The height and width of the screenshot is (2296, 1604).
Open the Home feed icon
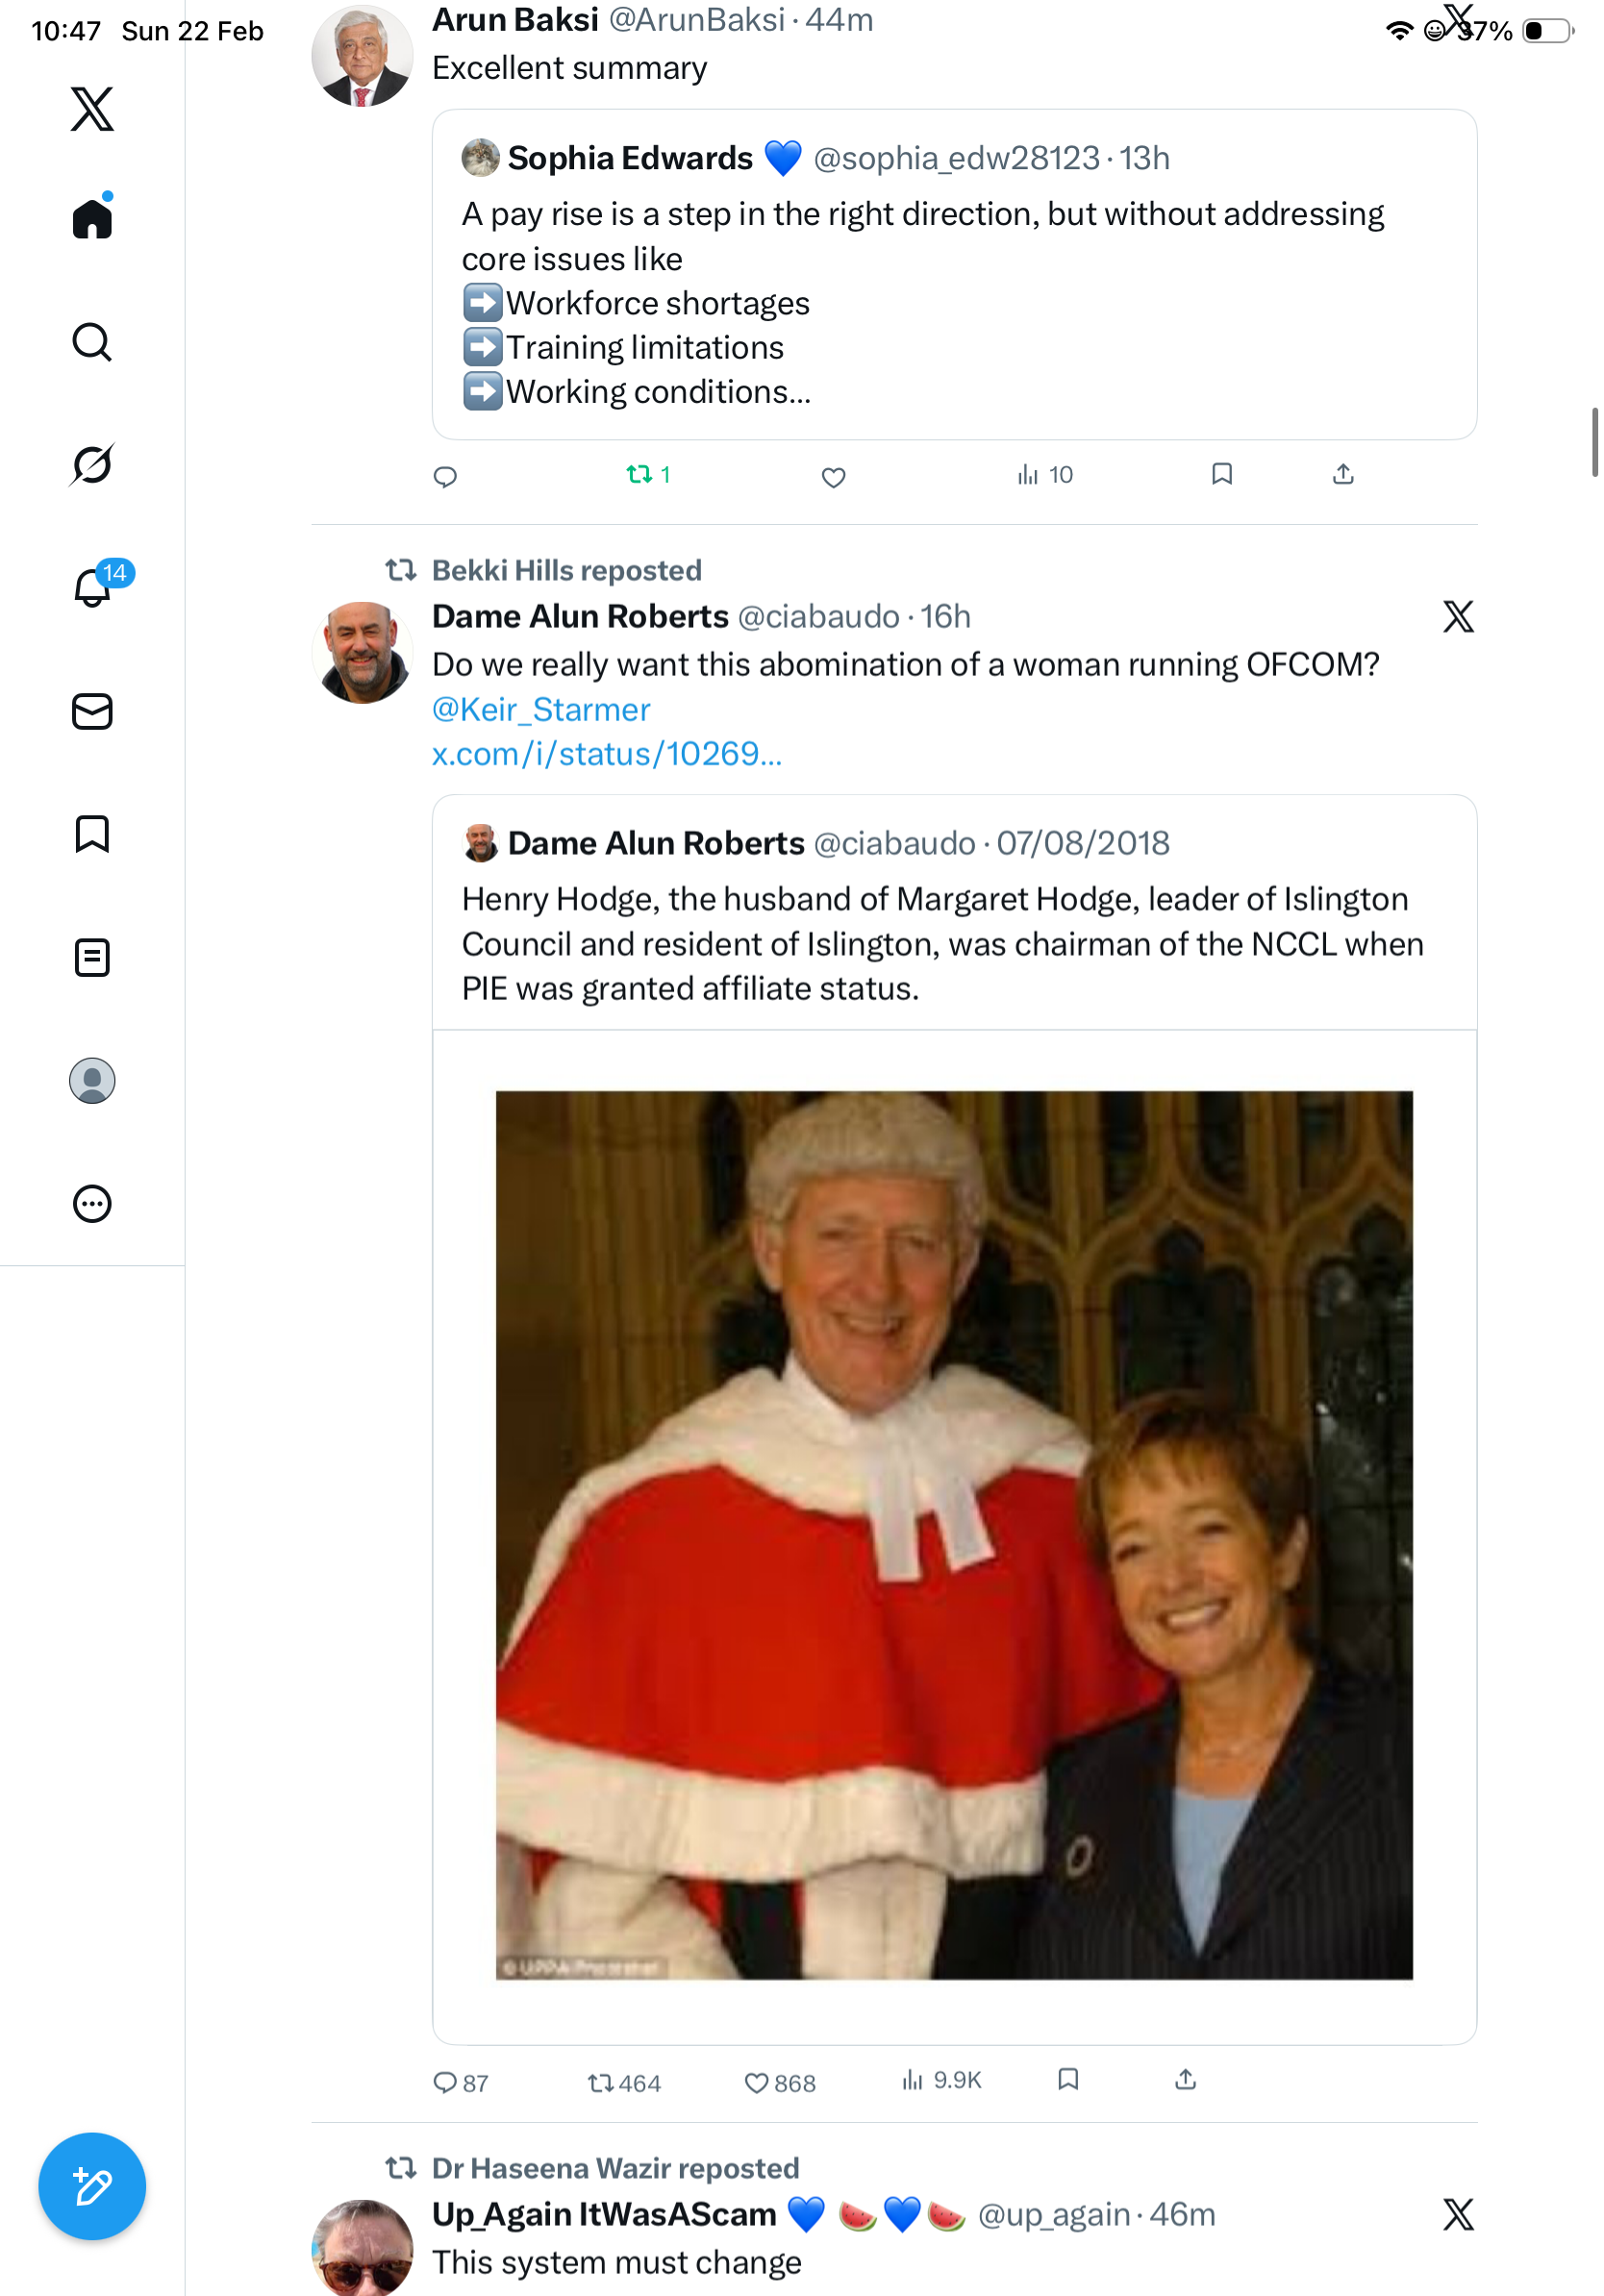point(92,218)
